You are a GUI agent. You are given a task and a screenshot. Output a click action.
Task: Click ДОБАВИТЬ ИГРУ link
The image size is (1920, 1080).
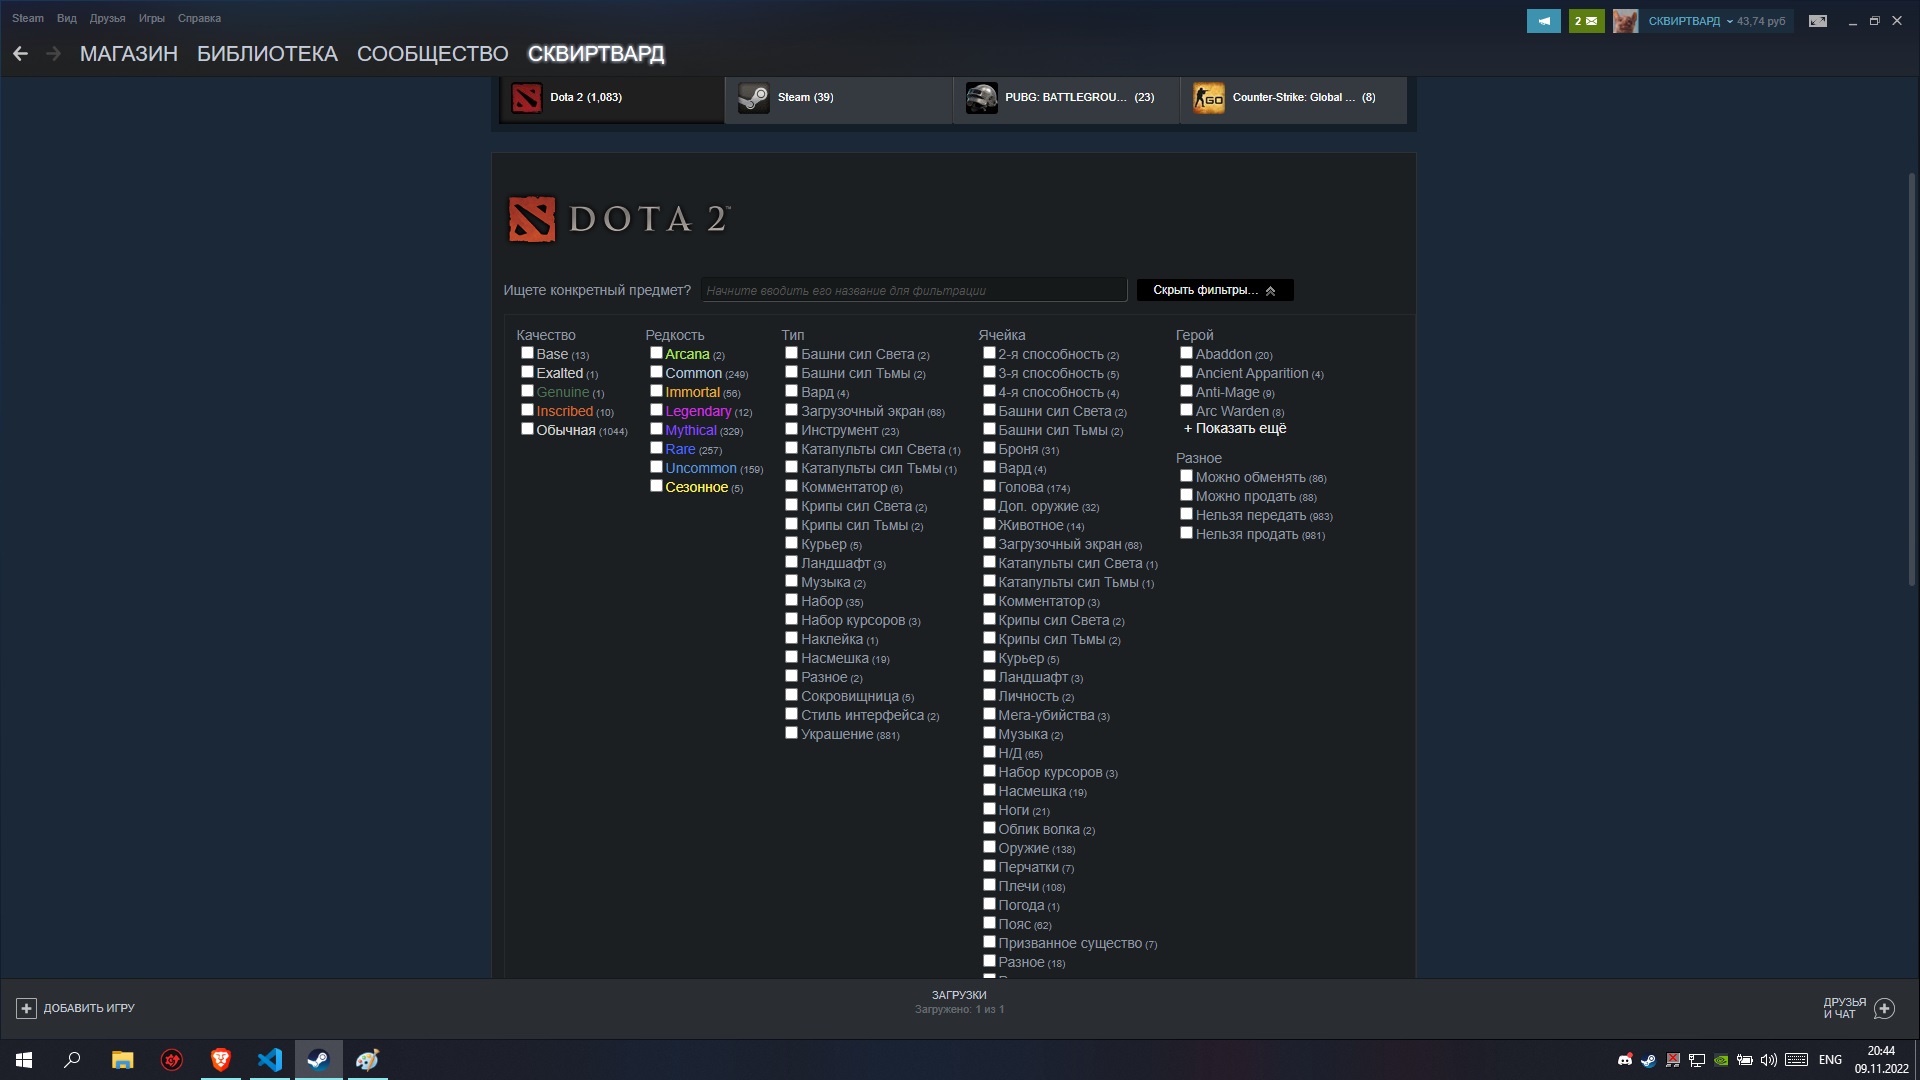(x=89, y=1008)
